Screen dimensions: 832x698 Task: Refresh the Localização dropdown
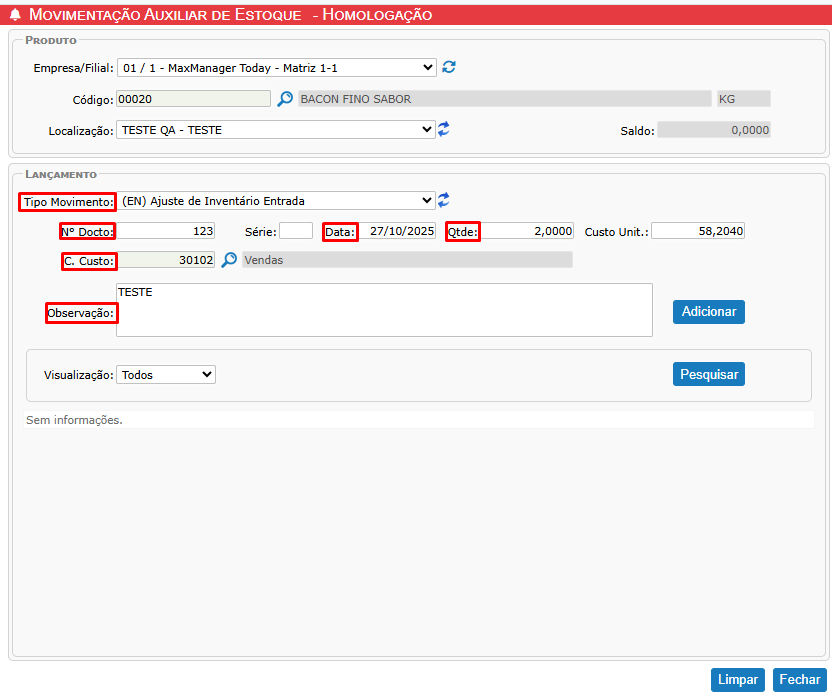(x=444, y=129)
